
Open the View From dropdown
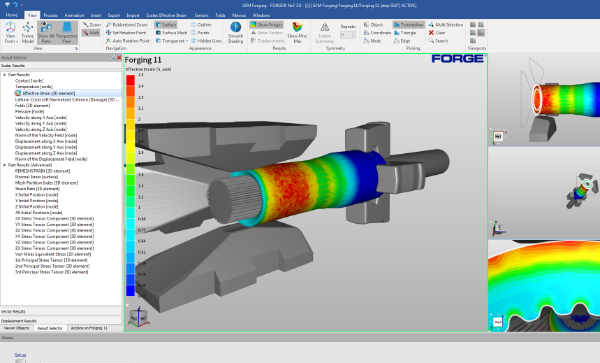[10, 32]
